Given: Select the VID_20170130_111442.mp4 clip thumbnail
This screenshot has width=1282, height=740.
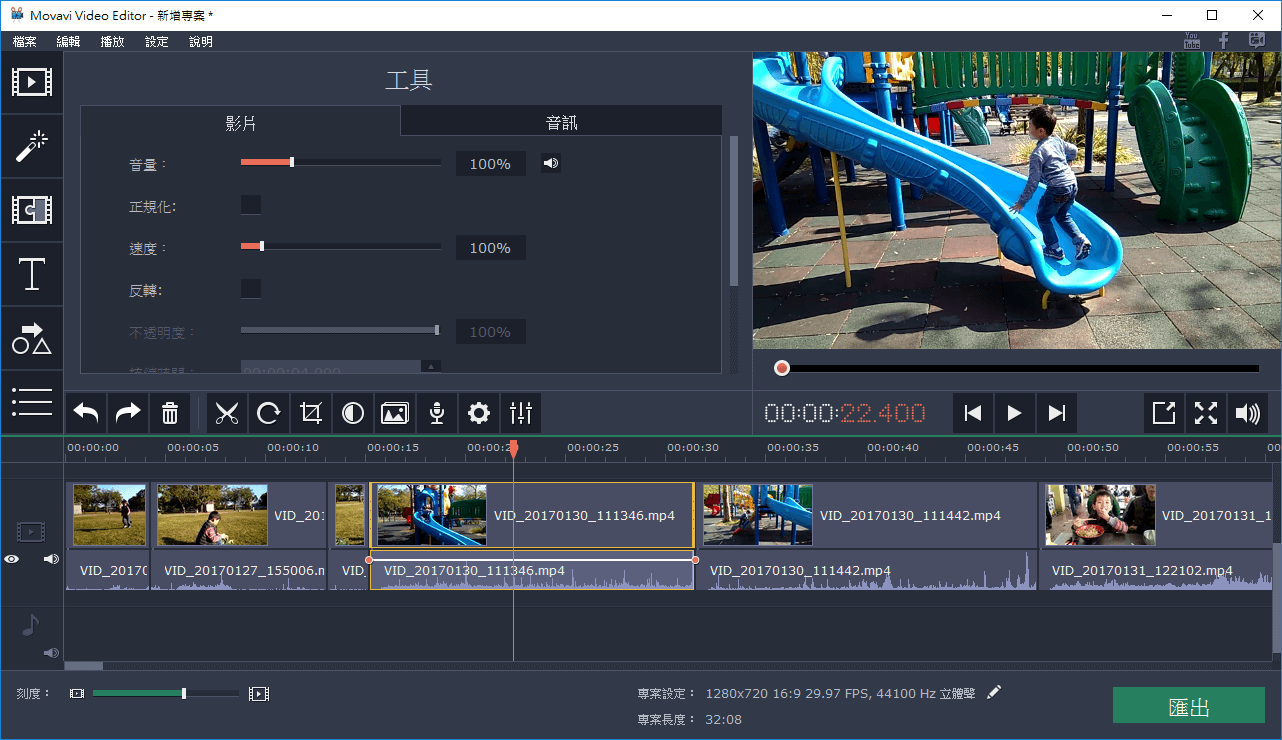Looking at the screenshot, I should tap(757, 515).
